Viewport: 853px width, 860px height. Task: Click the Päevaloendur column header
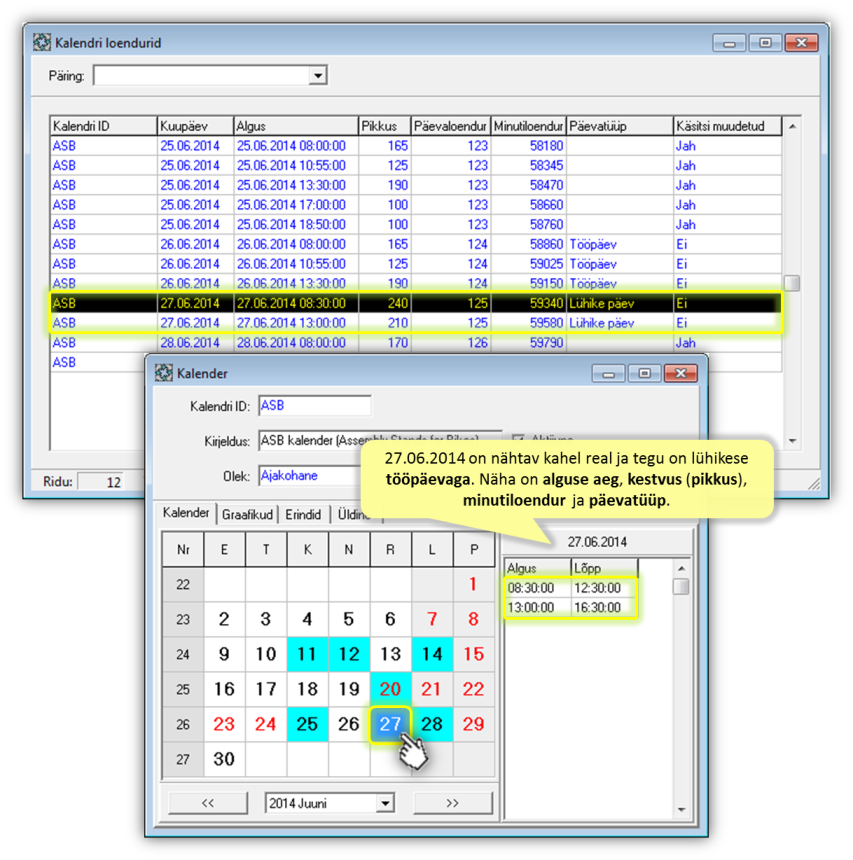450,126
